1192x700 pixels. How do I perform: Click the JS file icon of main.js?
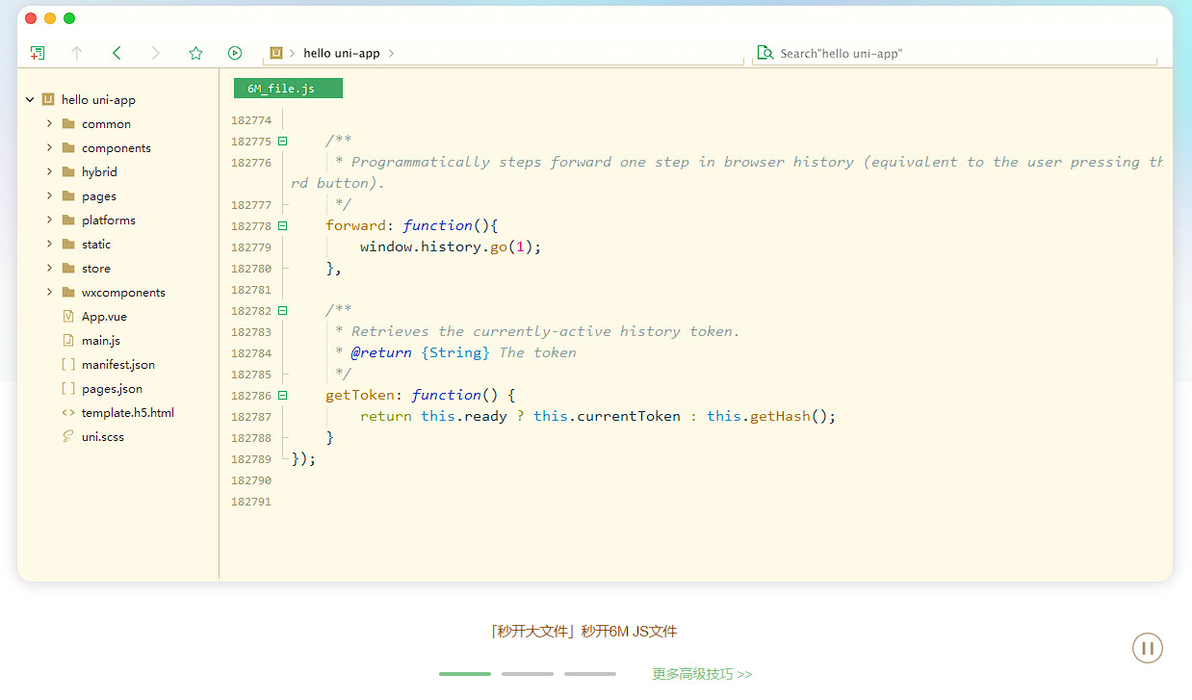coord(68,340)
